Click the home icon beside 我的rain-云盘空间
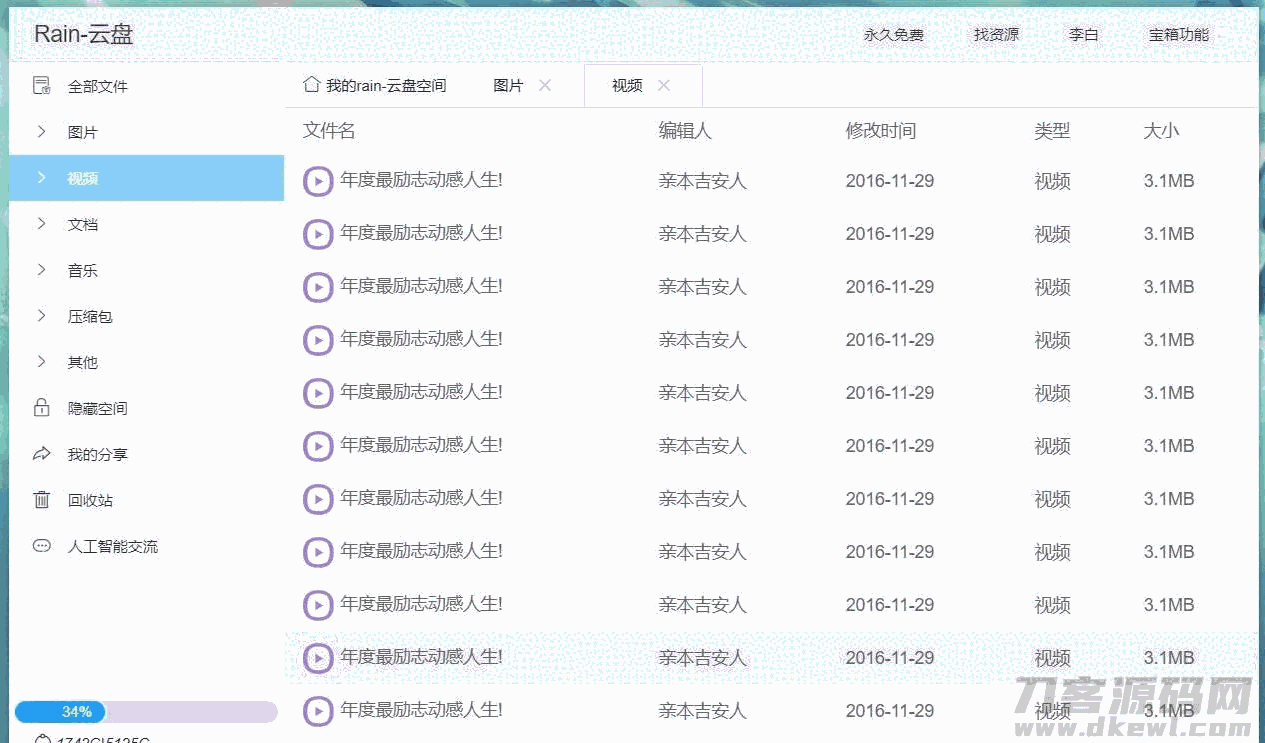This screenshot has width=1265, height=743. (311, 85)
